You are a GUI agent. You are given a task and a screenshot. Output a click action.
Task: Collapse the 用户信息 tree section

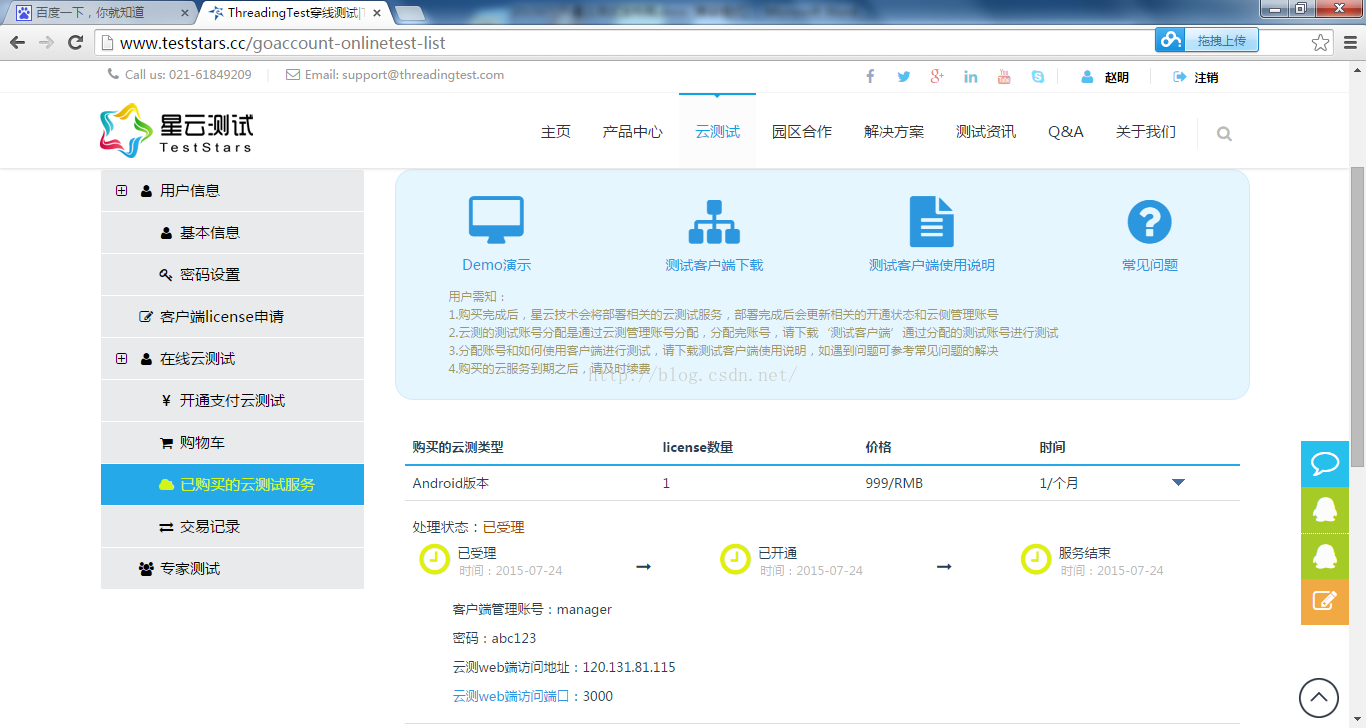(x=122, y=191)
